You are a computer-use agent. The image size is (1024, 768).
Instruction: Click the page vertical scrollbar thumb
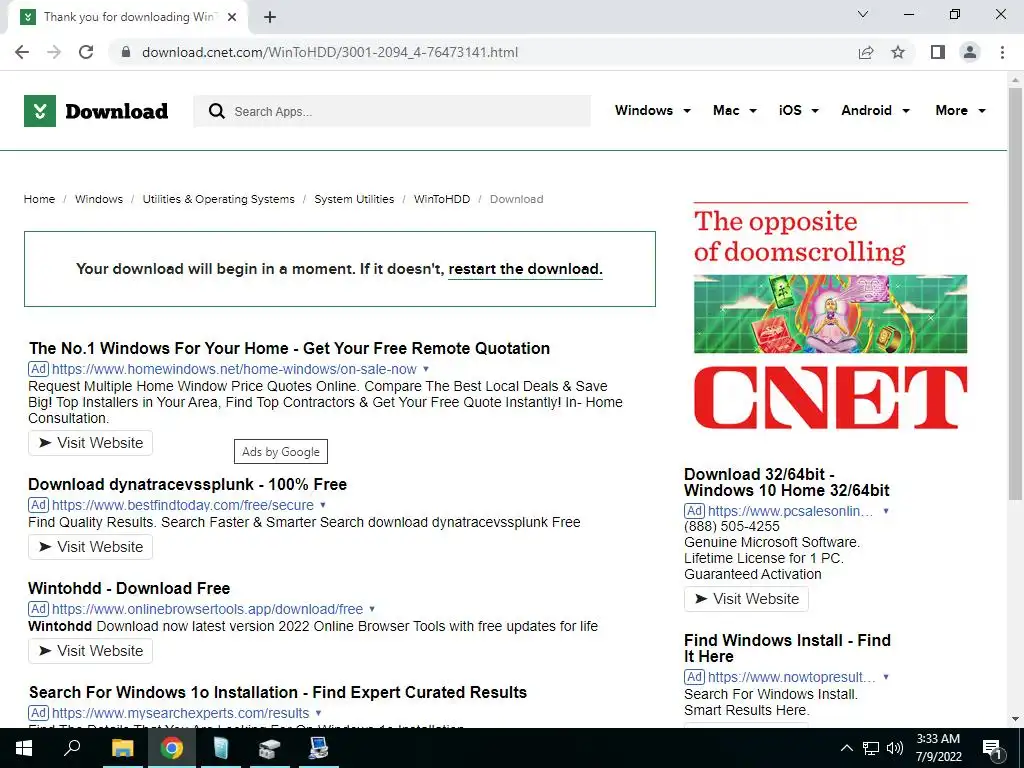point(1015,294)
